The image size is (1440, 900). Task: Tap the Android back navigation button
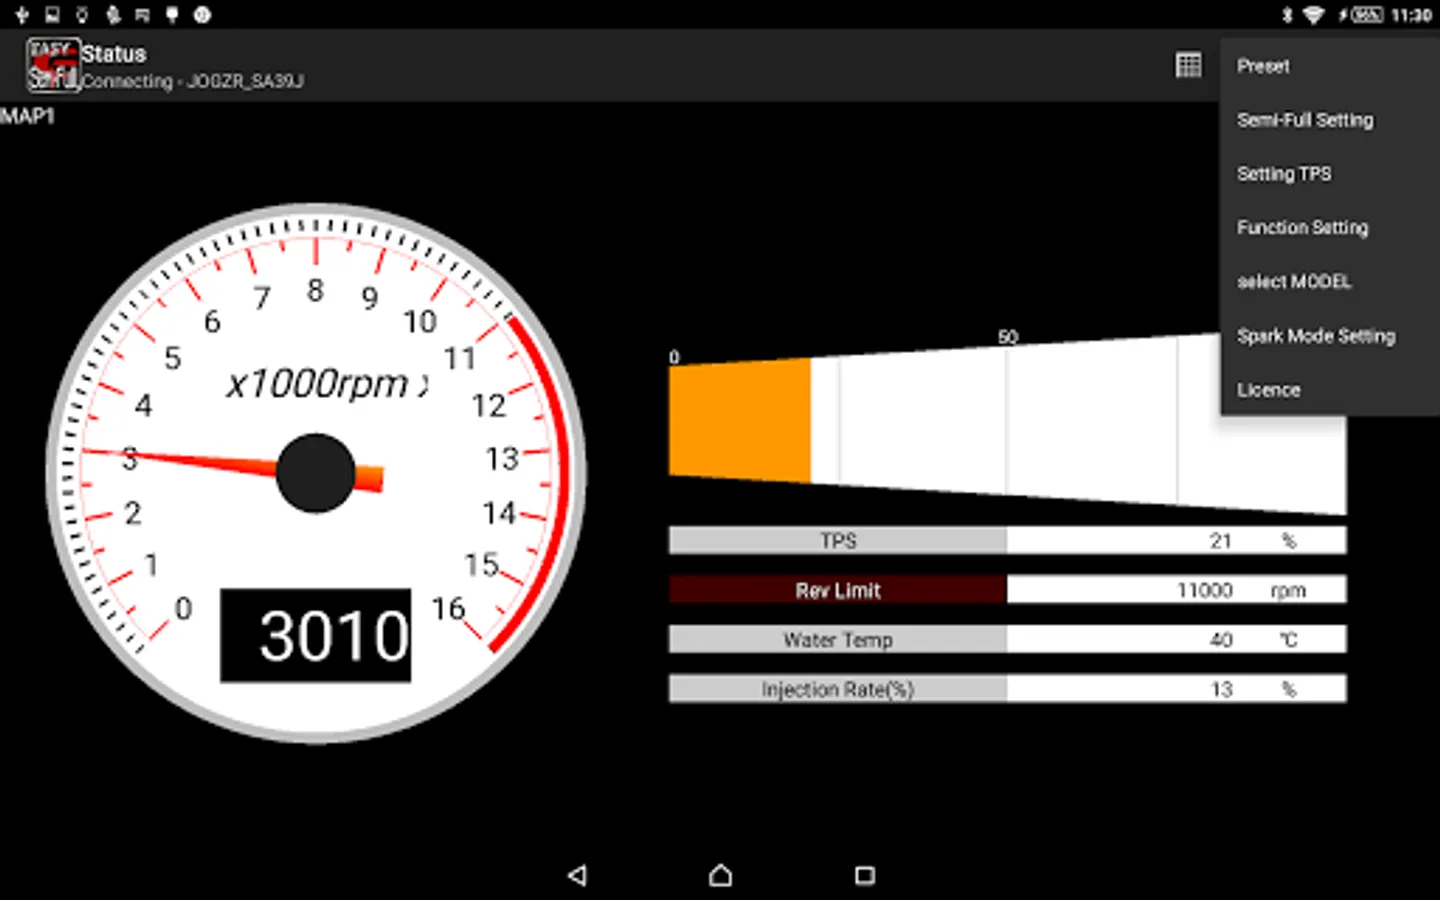577,875
